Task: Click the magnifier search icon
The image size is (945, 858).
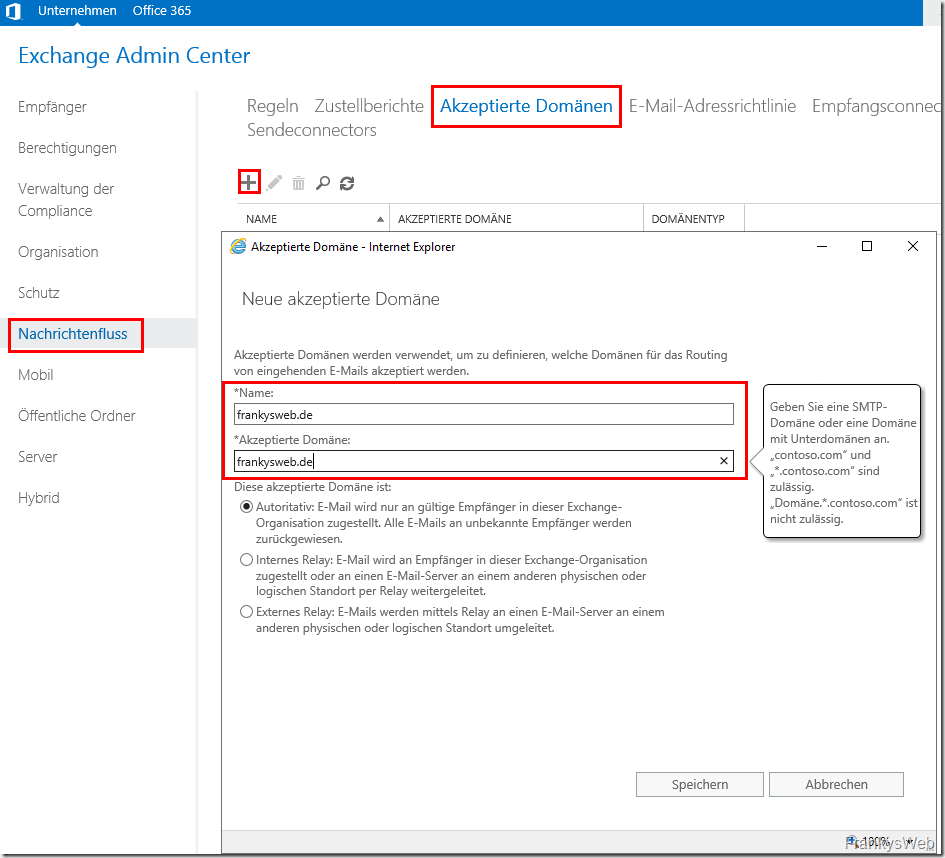Action: coord(322,183)
